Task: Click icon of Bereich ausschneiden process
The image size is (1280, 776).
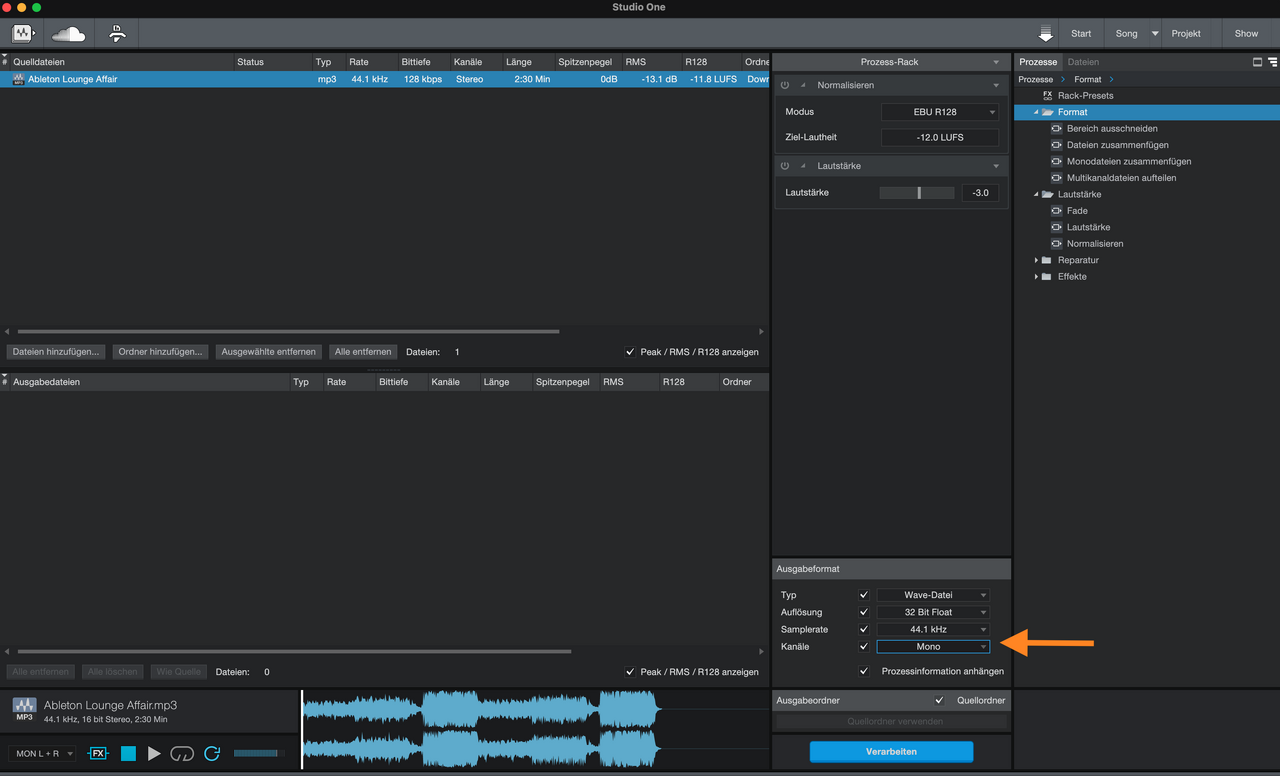Action: pyautogui.click(x=1056, y=129)
